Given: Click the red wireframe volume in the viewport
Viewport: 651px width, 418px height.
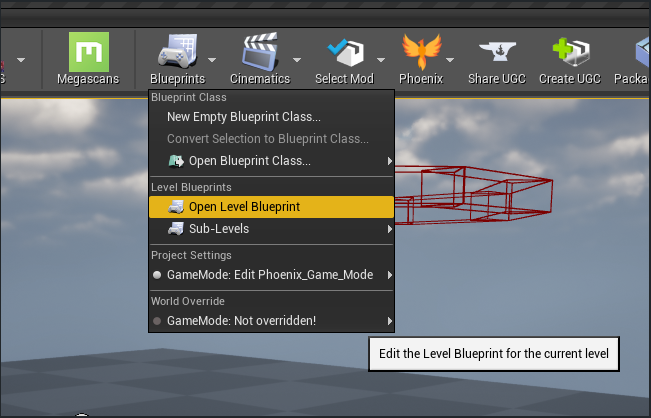Looking at the screenshot, I should click(473, 194).
